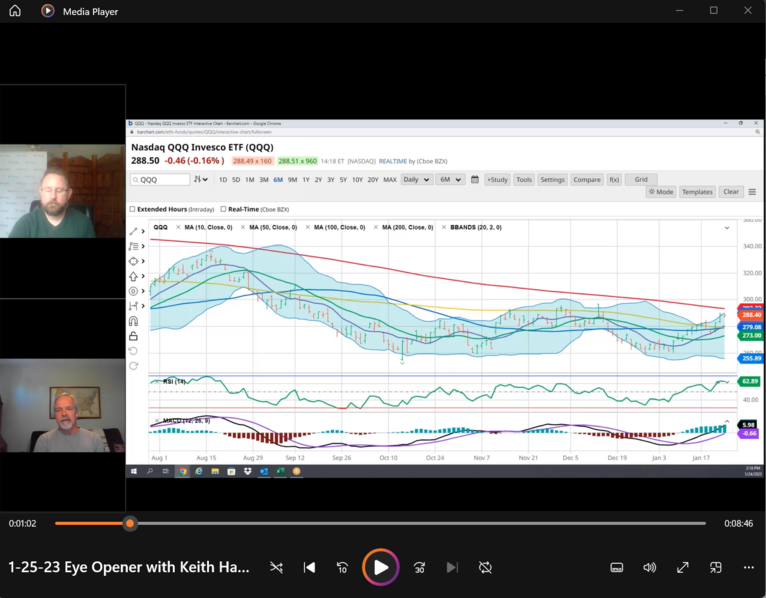
Task: Click the remaining track of the seek bar
Action: (x=421, y=523)
